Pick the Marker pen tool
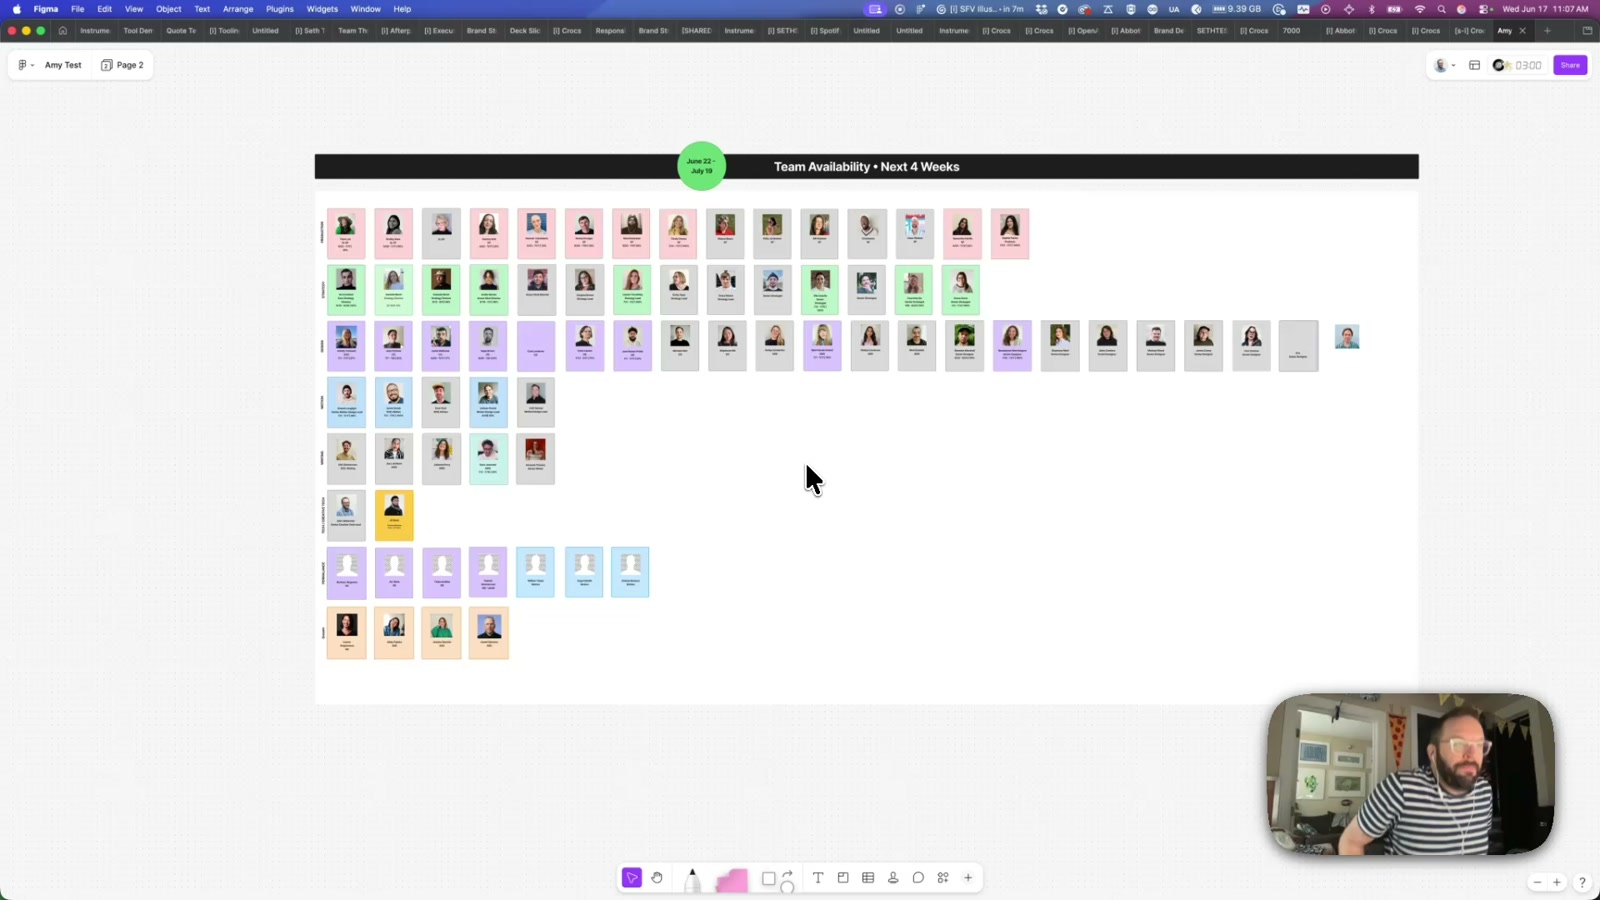 point(692,879)
